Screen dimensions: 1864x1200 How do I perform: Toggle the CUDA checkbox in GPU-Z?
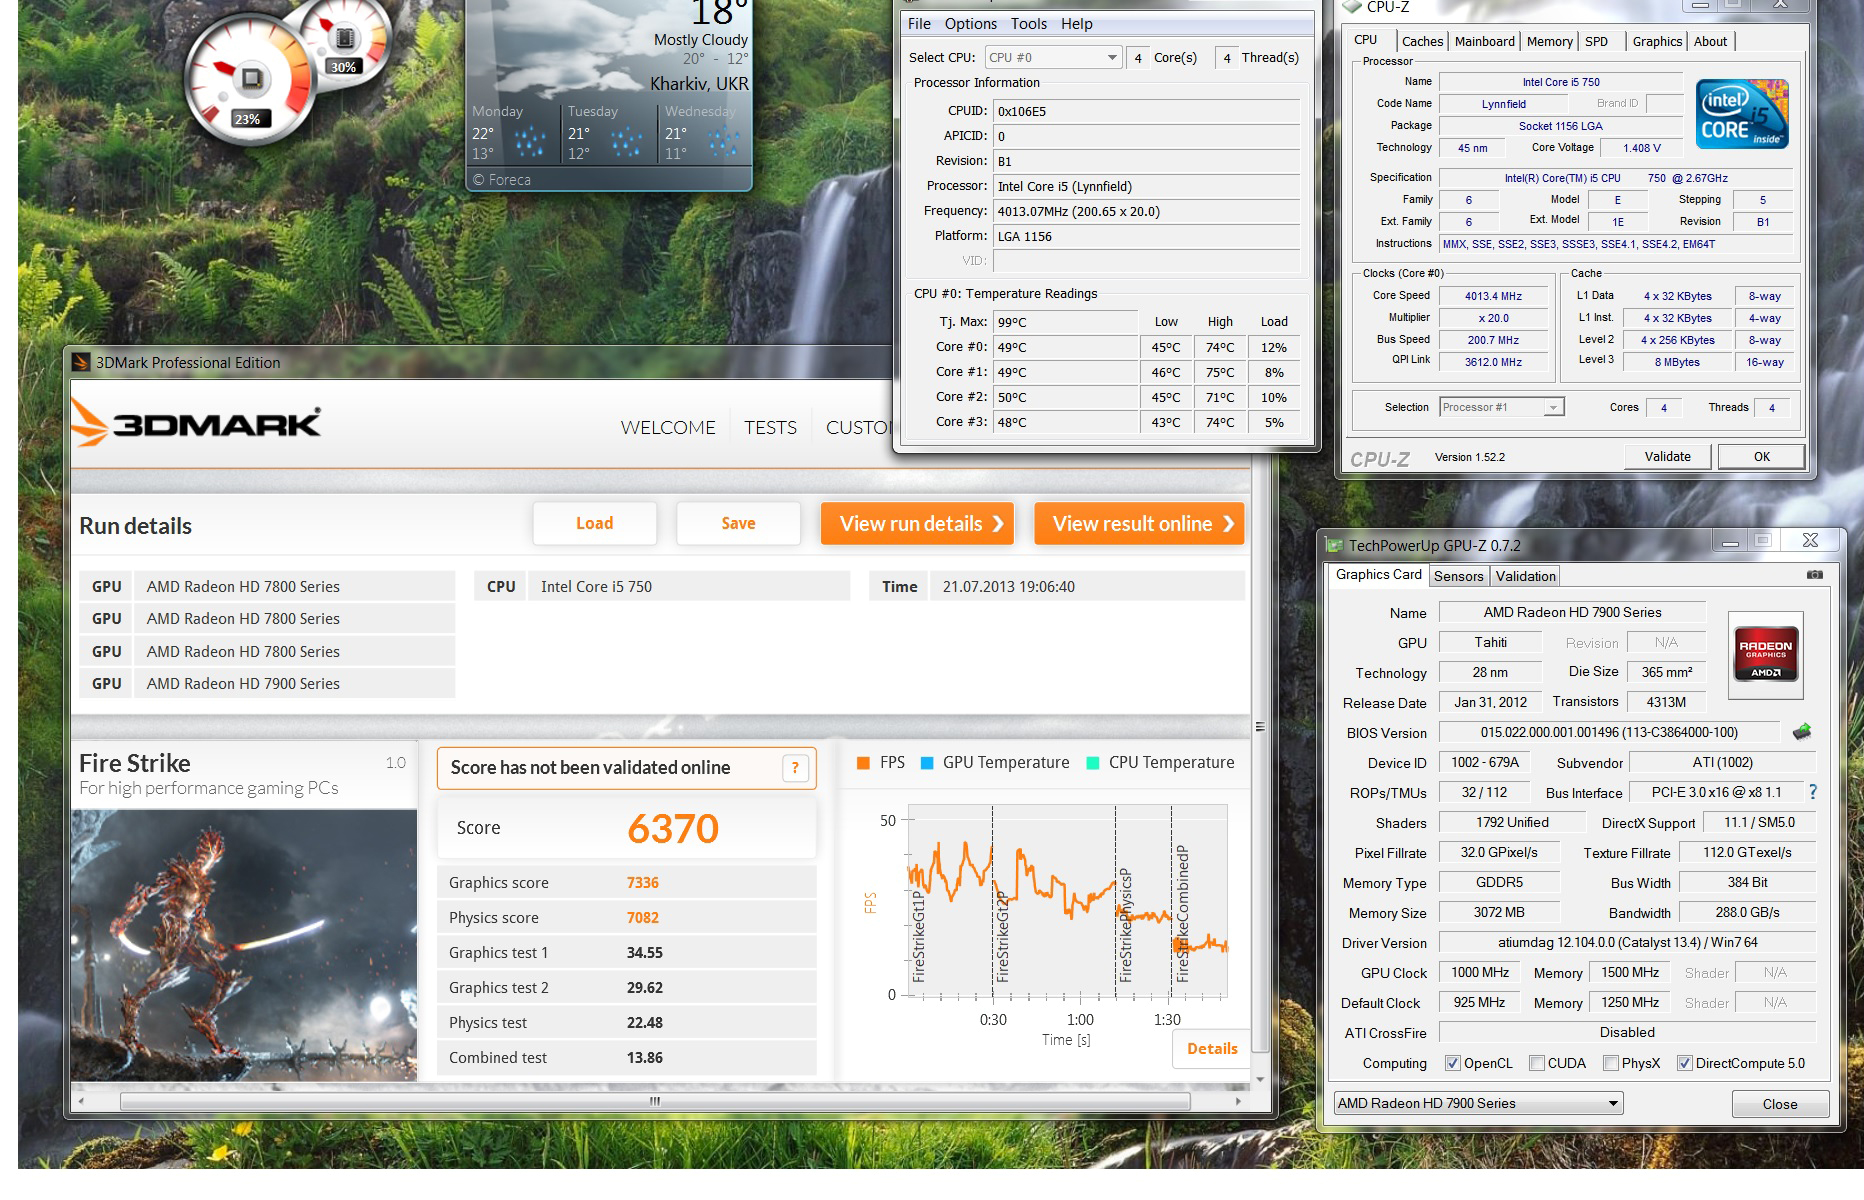point(1537,1063)
